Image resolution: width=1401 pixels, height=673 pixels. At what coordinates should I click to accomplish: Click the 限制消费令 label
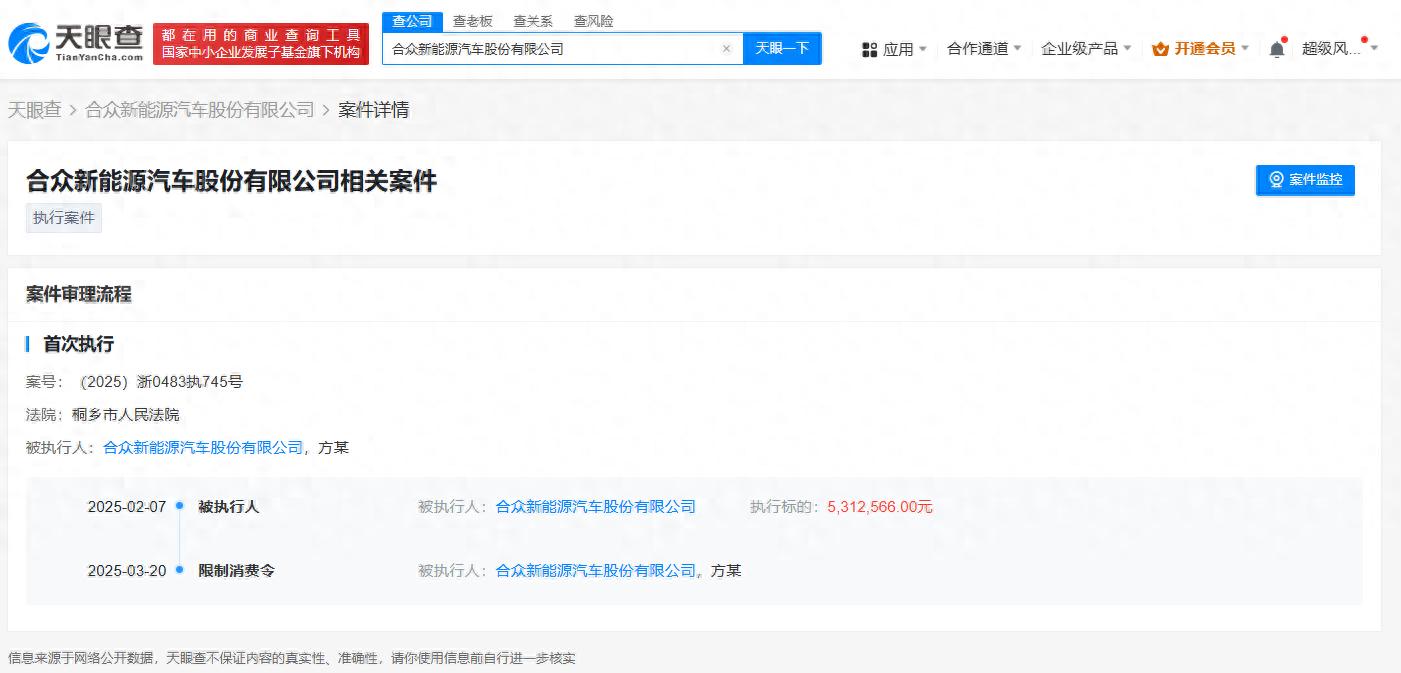pyautogui.click(x=236, y=570)
